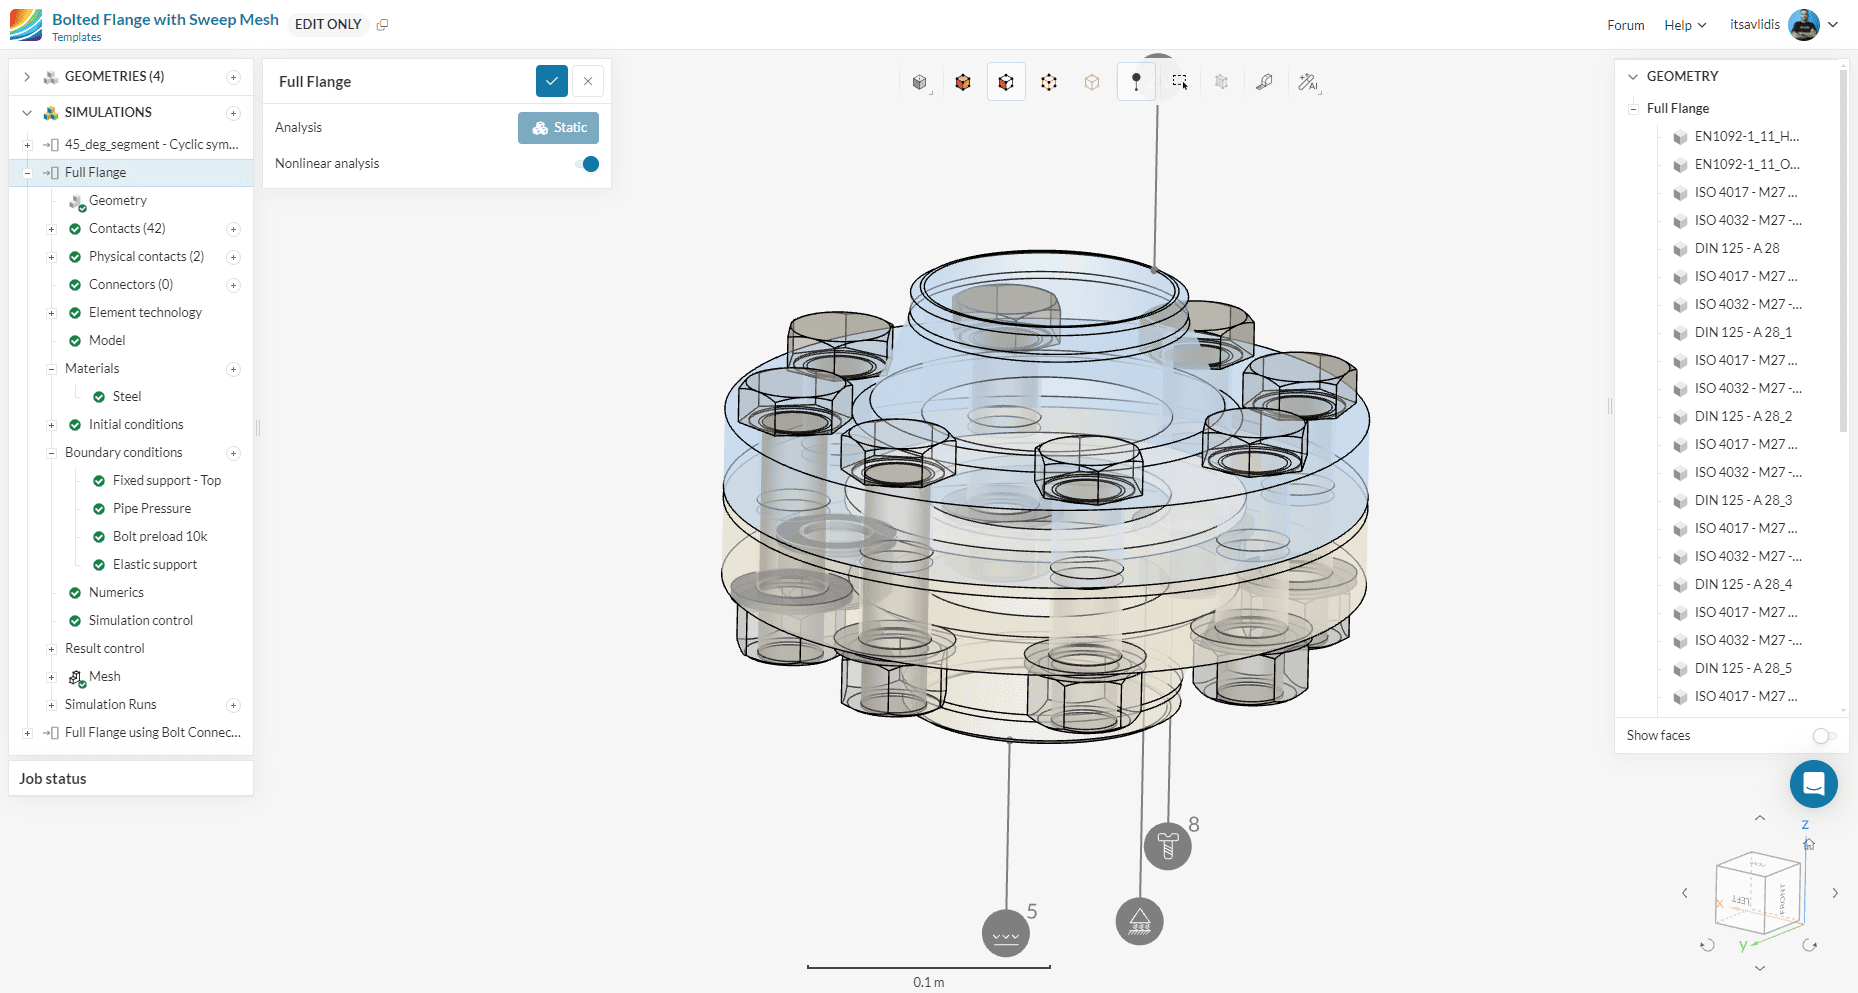Viewport: 1858px width, 993px height.
Task: Open the Forum link
Action: pos(1625,25)
